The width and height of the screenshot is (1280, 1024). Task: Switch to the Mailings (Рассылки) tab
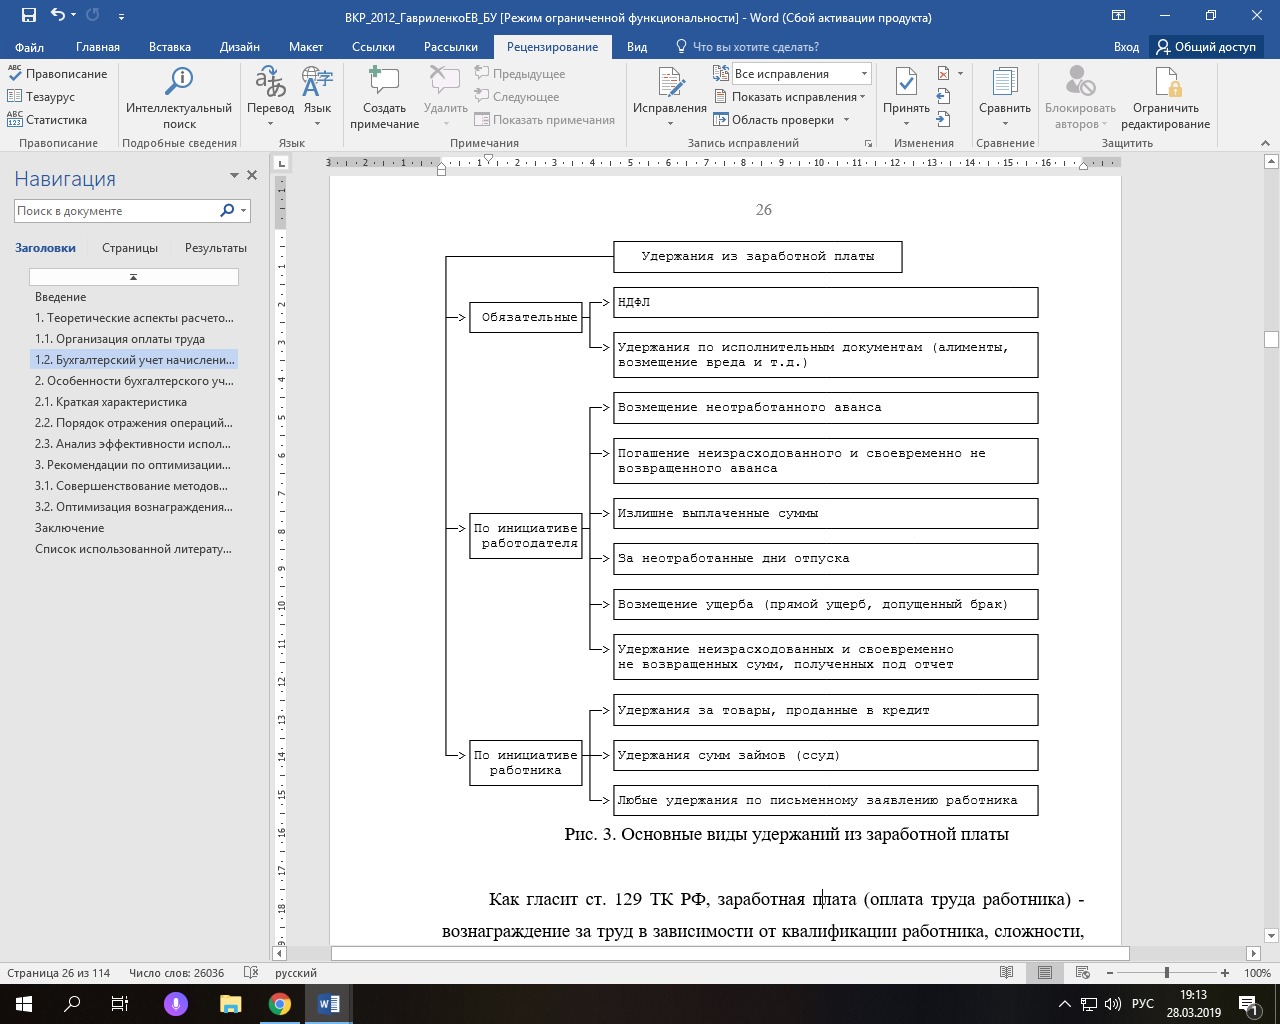(x=451, y=47)
